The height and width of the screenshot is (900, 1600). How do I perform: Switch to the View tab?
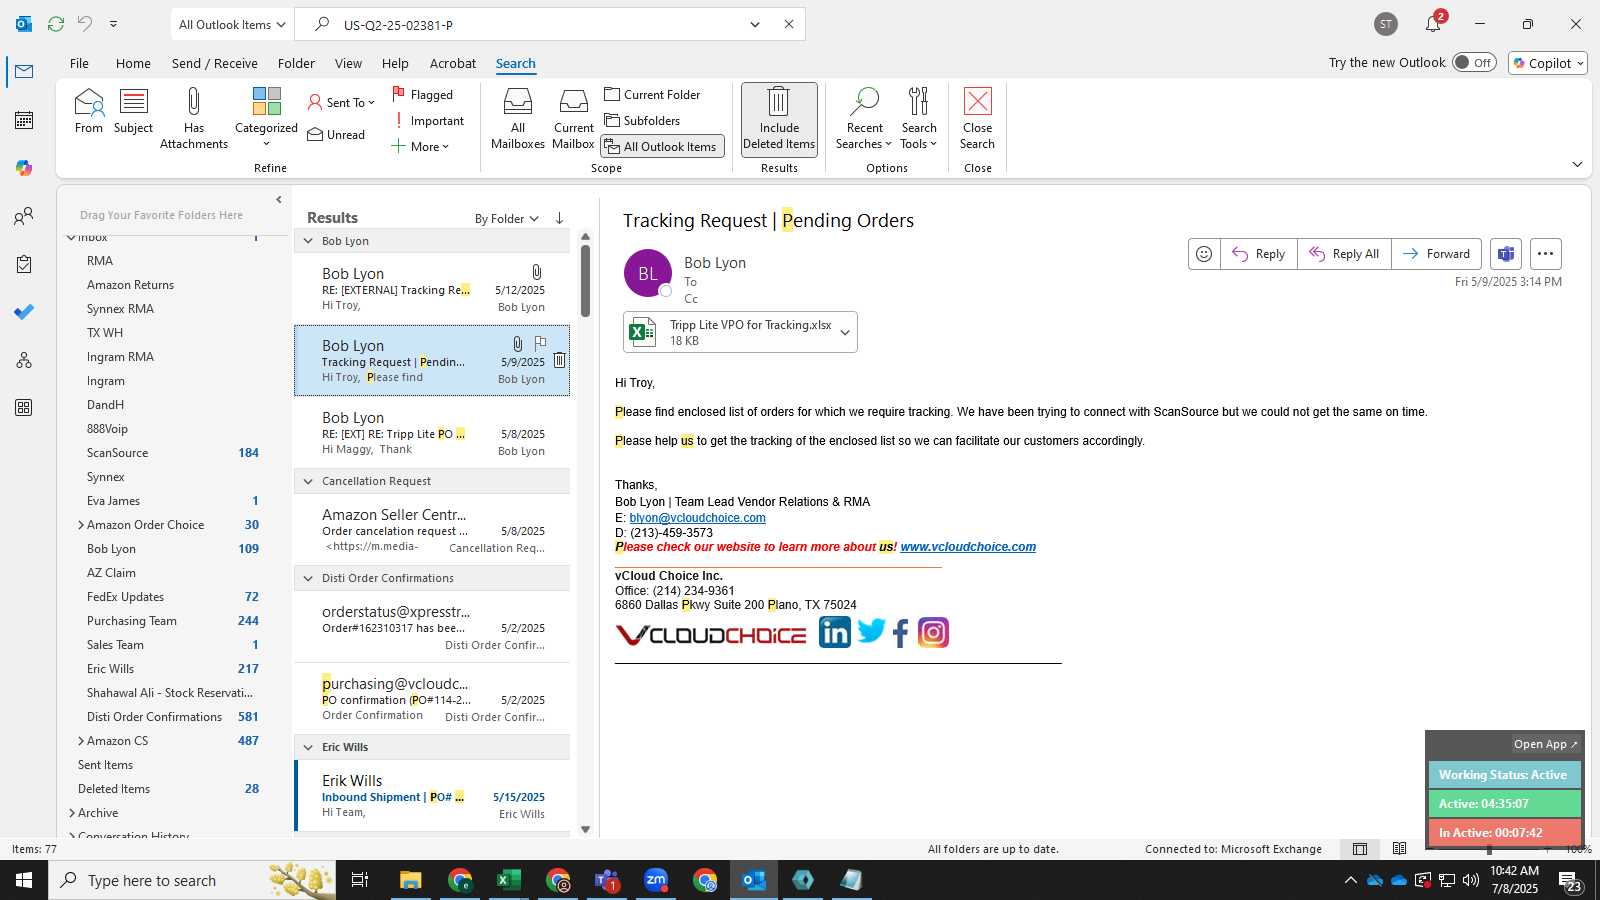coord(348,63)
